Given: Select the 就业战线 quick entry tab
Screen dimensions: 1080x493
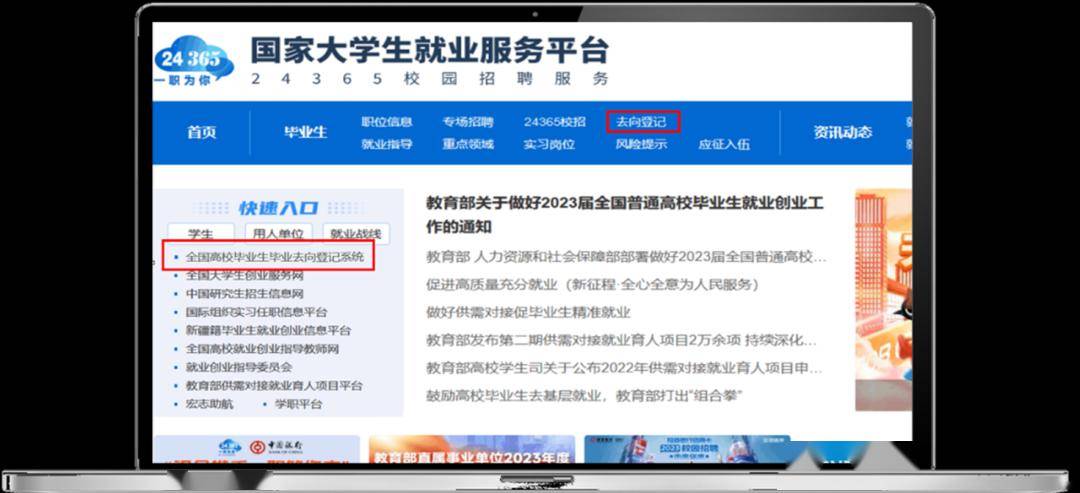Looking at the screenshot, I should (x=356, y=233).
